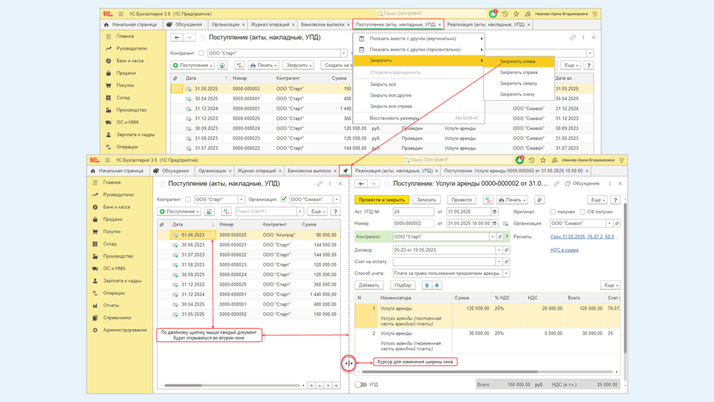Viewport: 714px width, 402px height.
Task: Open 'Администрирование' in lower window sidebar
Action: pos(125,330)
